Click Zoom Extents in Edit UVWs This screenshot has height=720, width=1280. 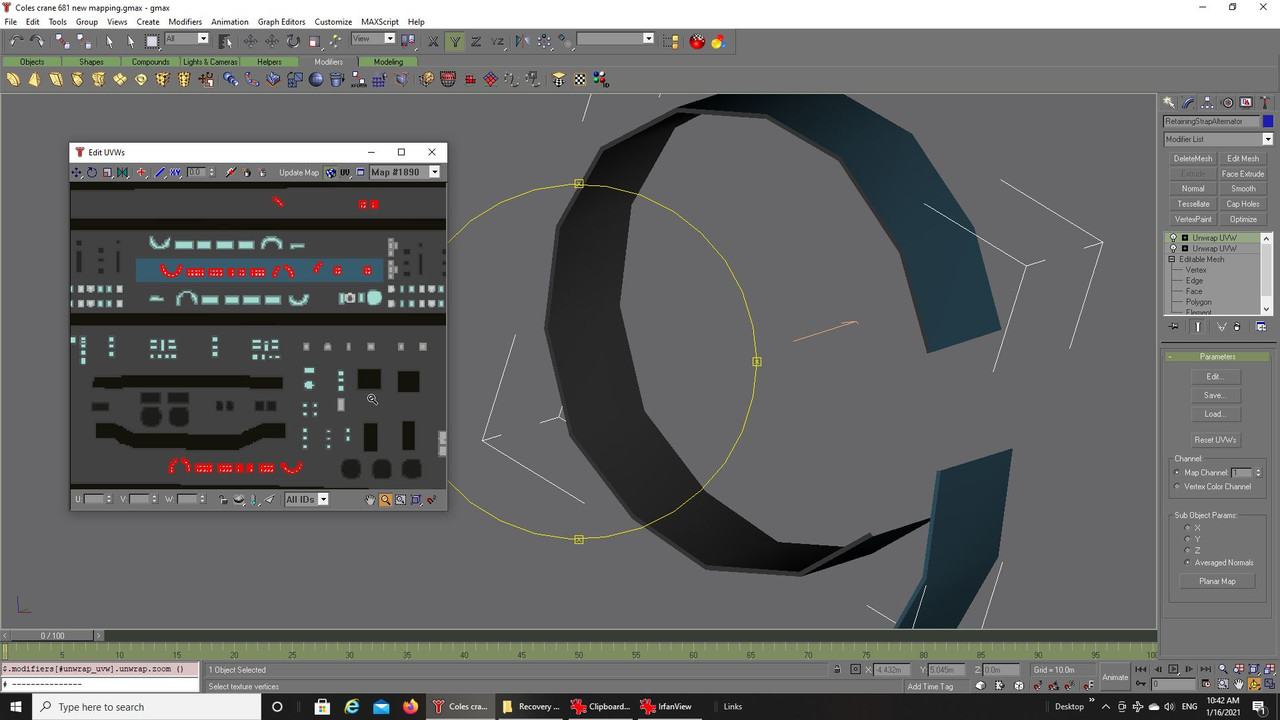[x=416, y=500]
